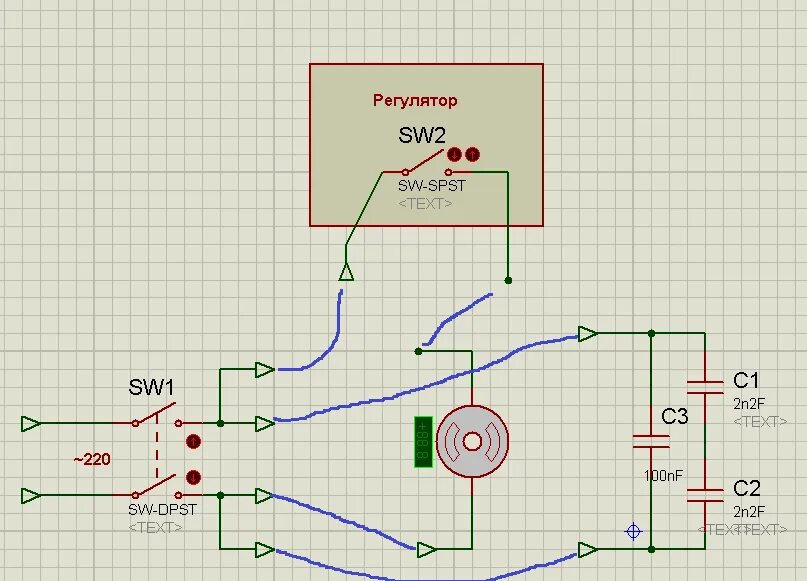
Task: Click the terminal feeding capacitor top rail
Action: click(x=588, y=333)
